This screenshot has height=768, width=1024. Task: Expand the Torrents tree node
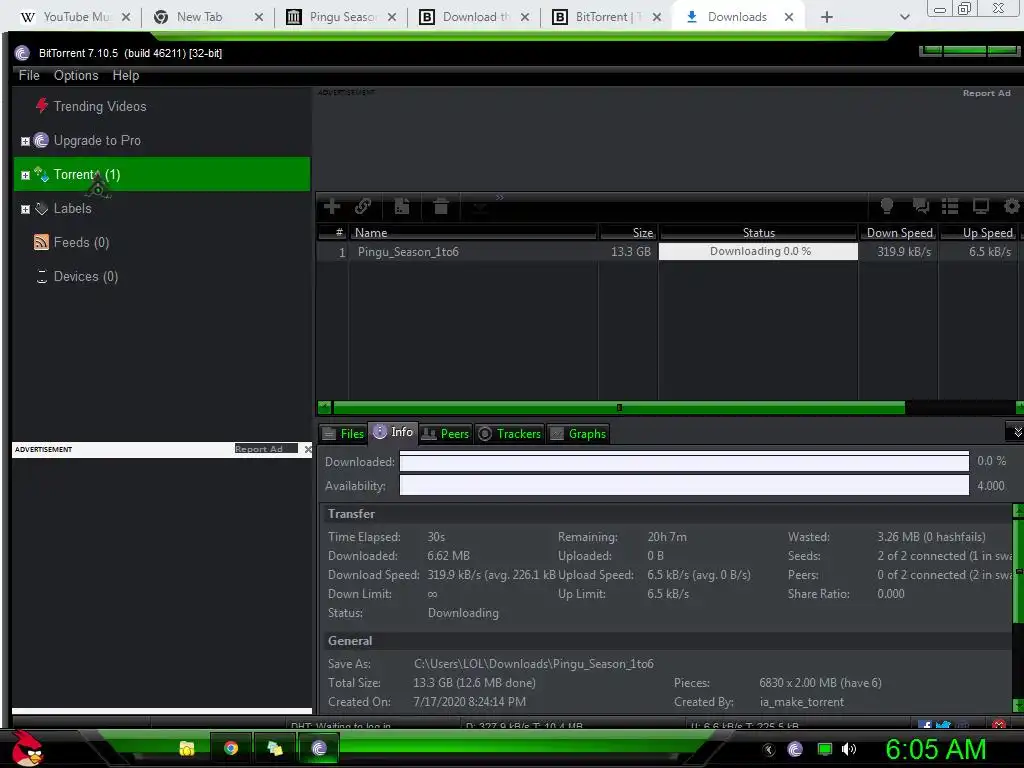(x=25, y=175)
